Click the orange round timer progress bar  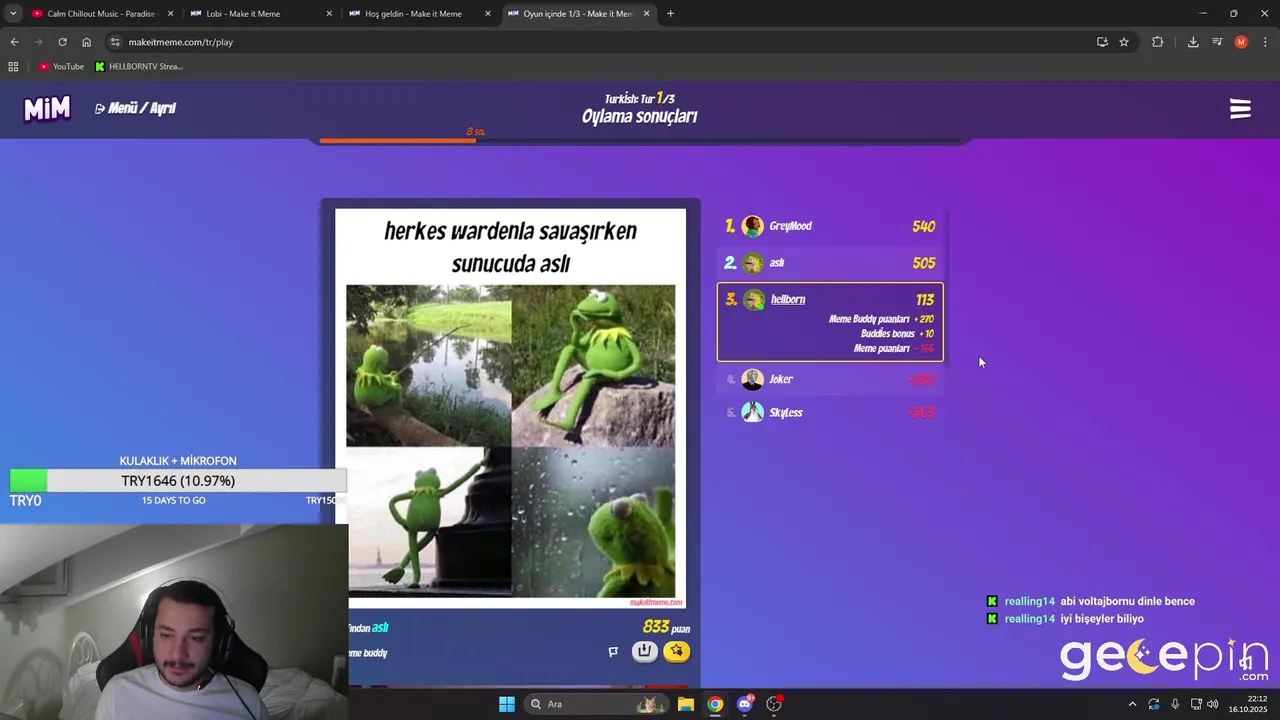pyautogui.click(x=398, y=140)
